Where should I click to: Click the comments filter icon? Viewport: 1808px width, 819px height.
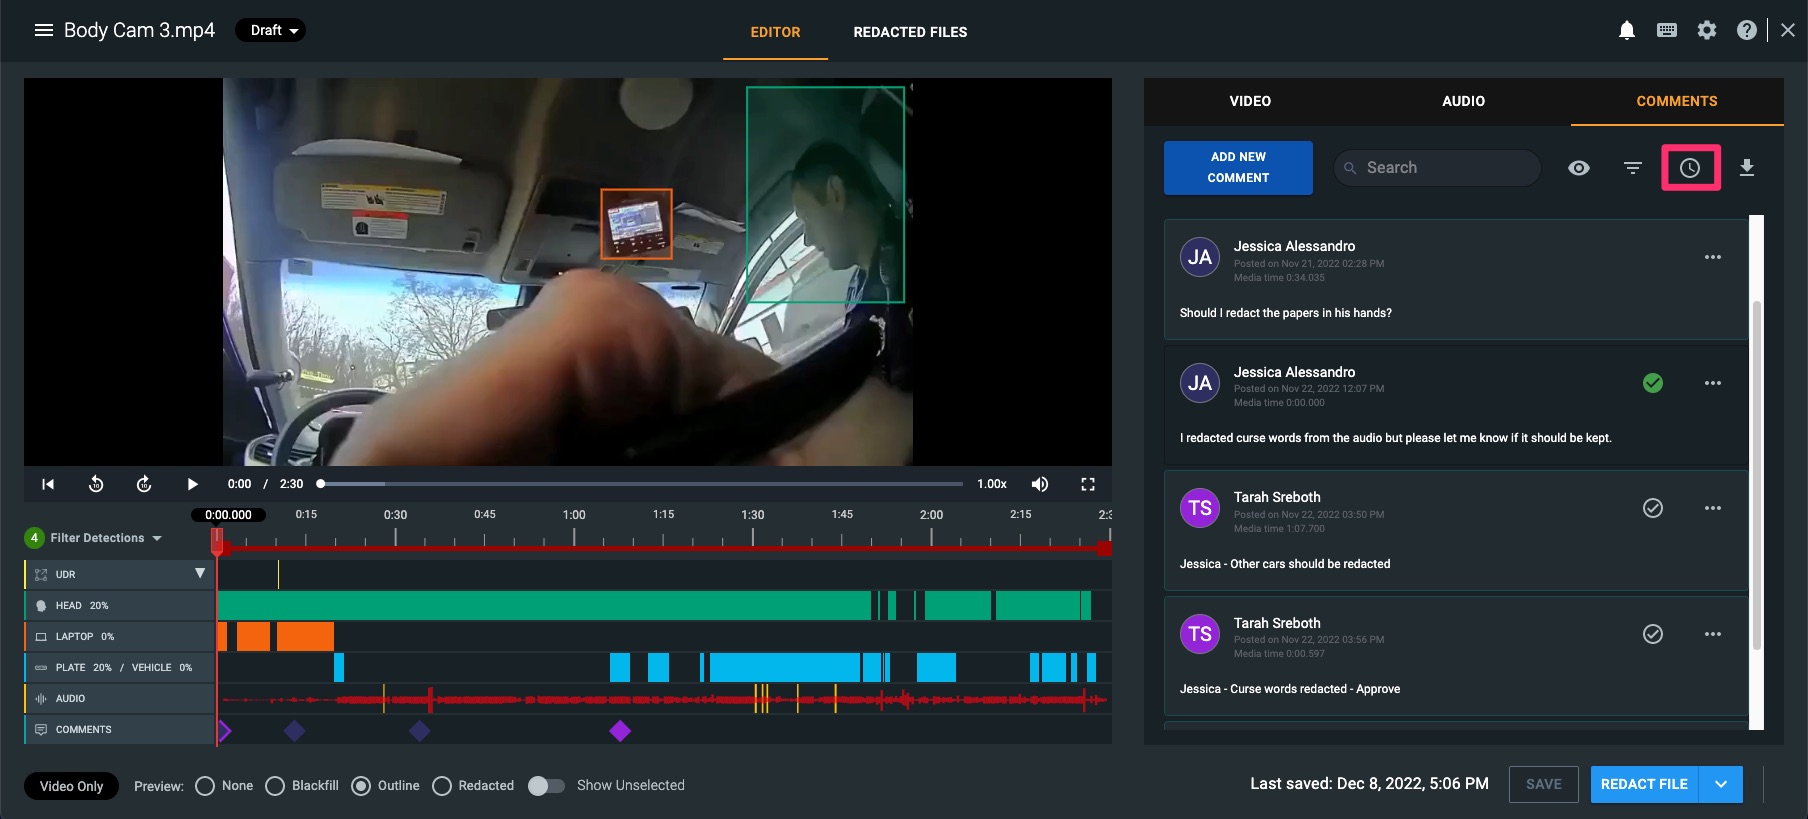click(x=1633, y=168)
